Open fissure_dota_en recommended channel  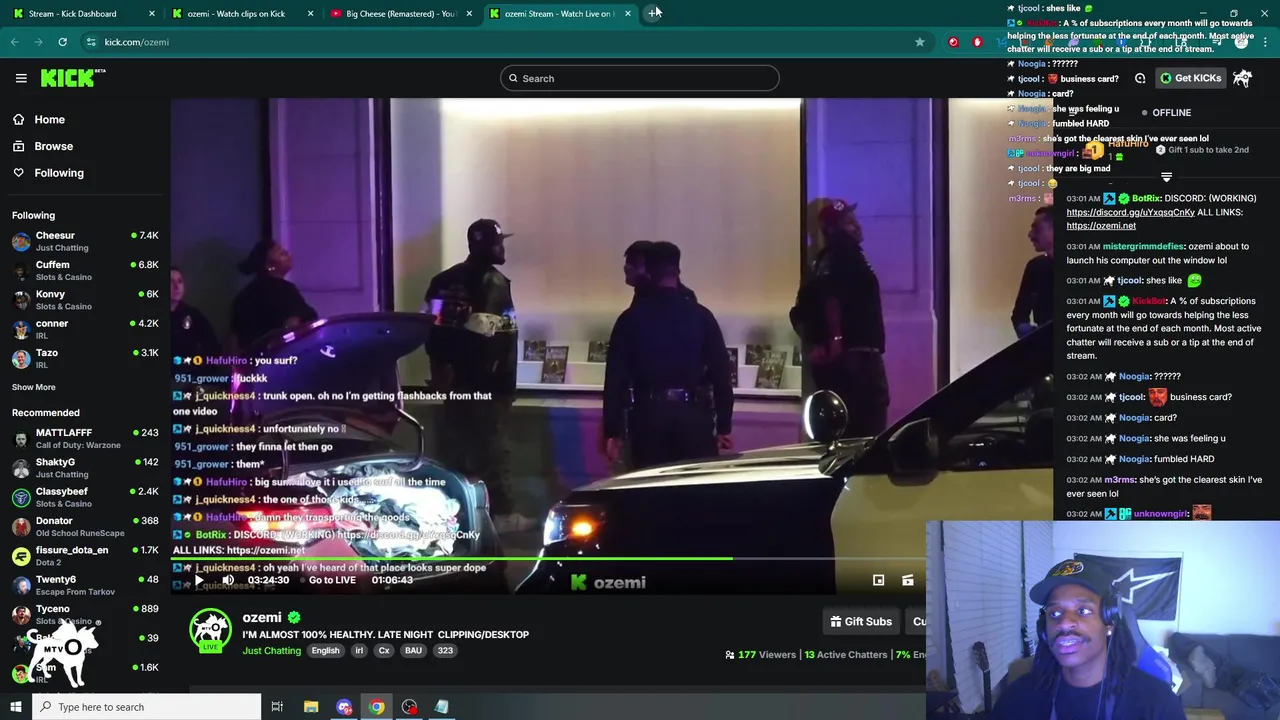pyautogui.click(x=85, y=555)
